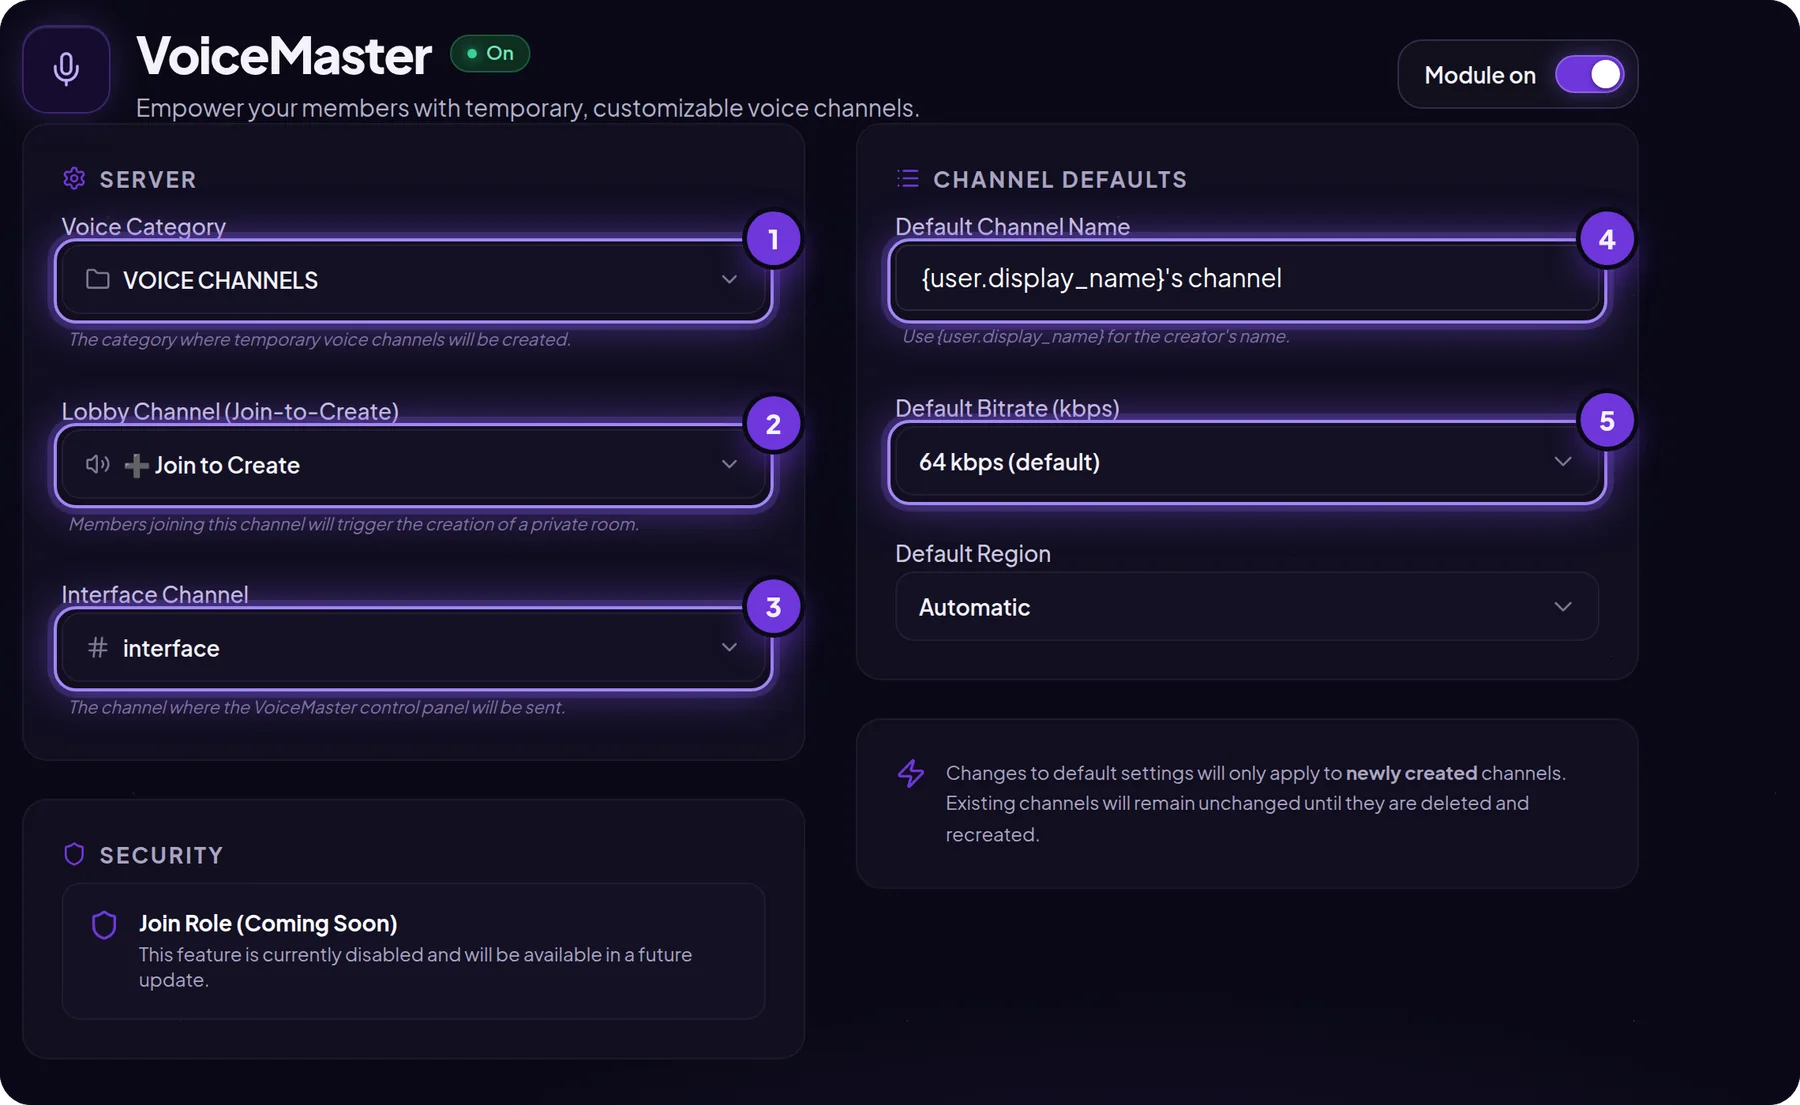Click the Server section gear icon

(74, 179)
